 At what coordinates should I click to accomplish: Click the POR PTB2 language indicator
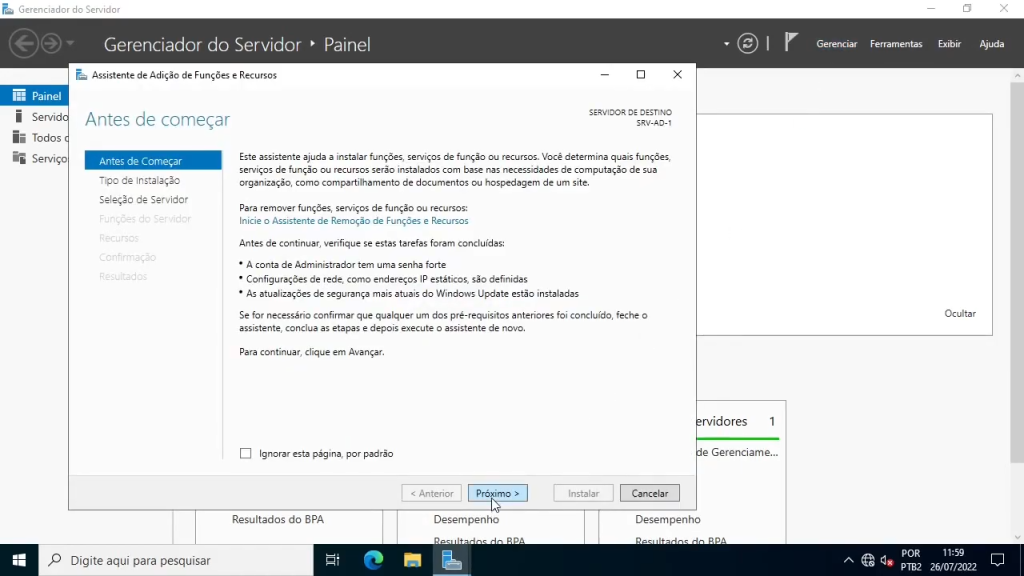point(911,560)
